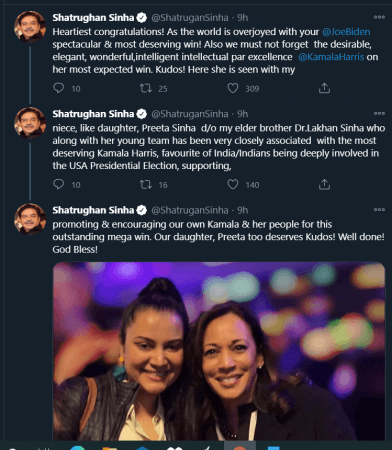Open more options on the first tweet
This screenshot has height=450, width=392.
click(x=379, y=17)
